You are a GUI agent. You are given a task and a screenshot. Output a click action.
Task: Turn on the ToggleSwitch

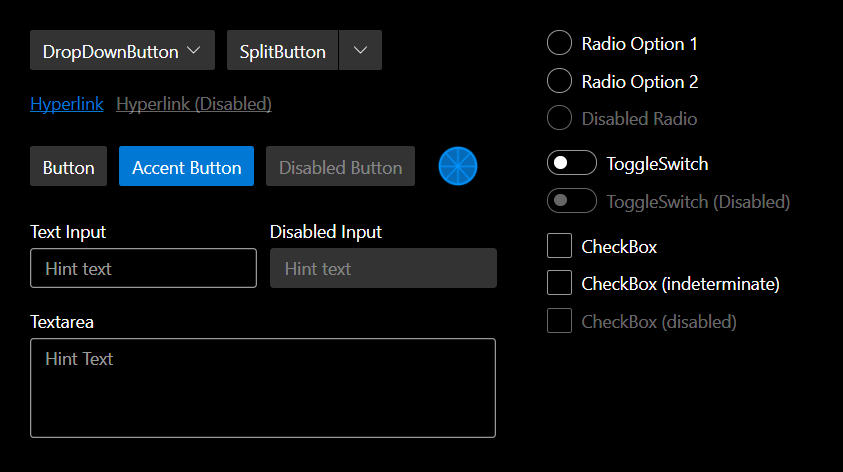(x=571, y=163)
